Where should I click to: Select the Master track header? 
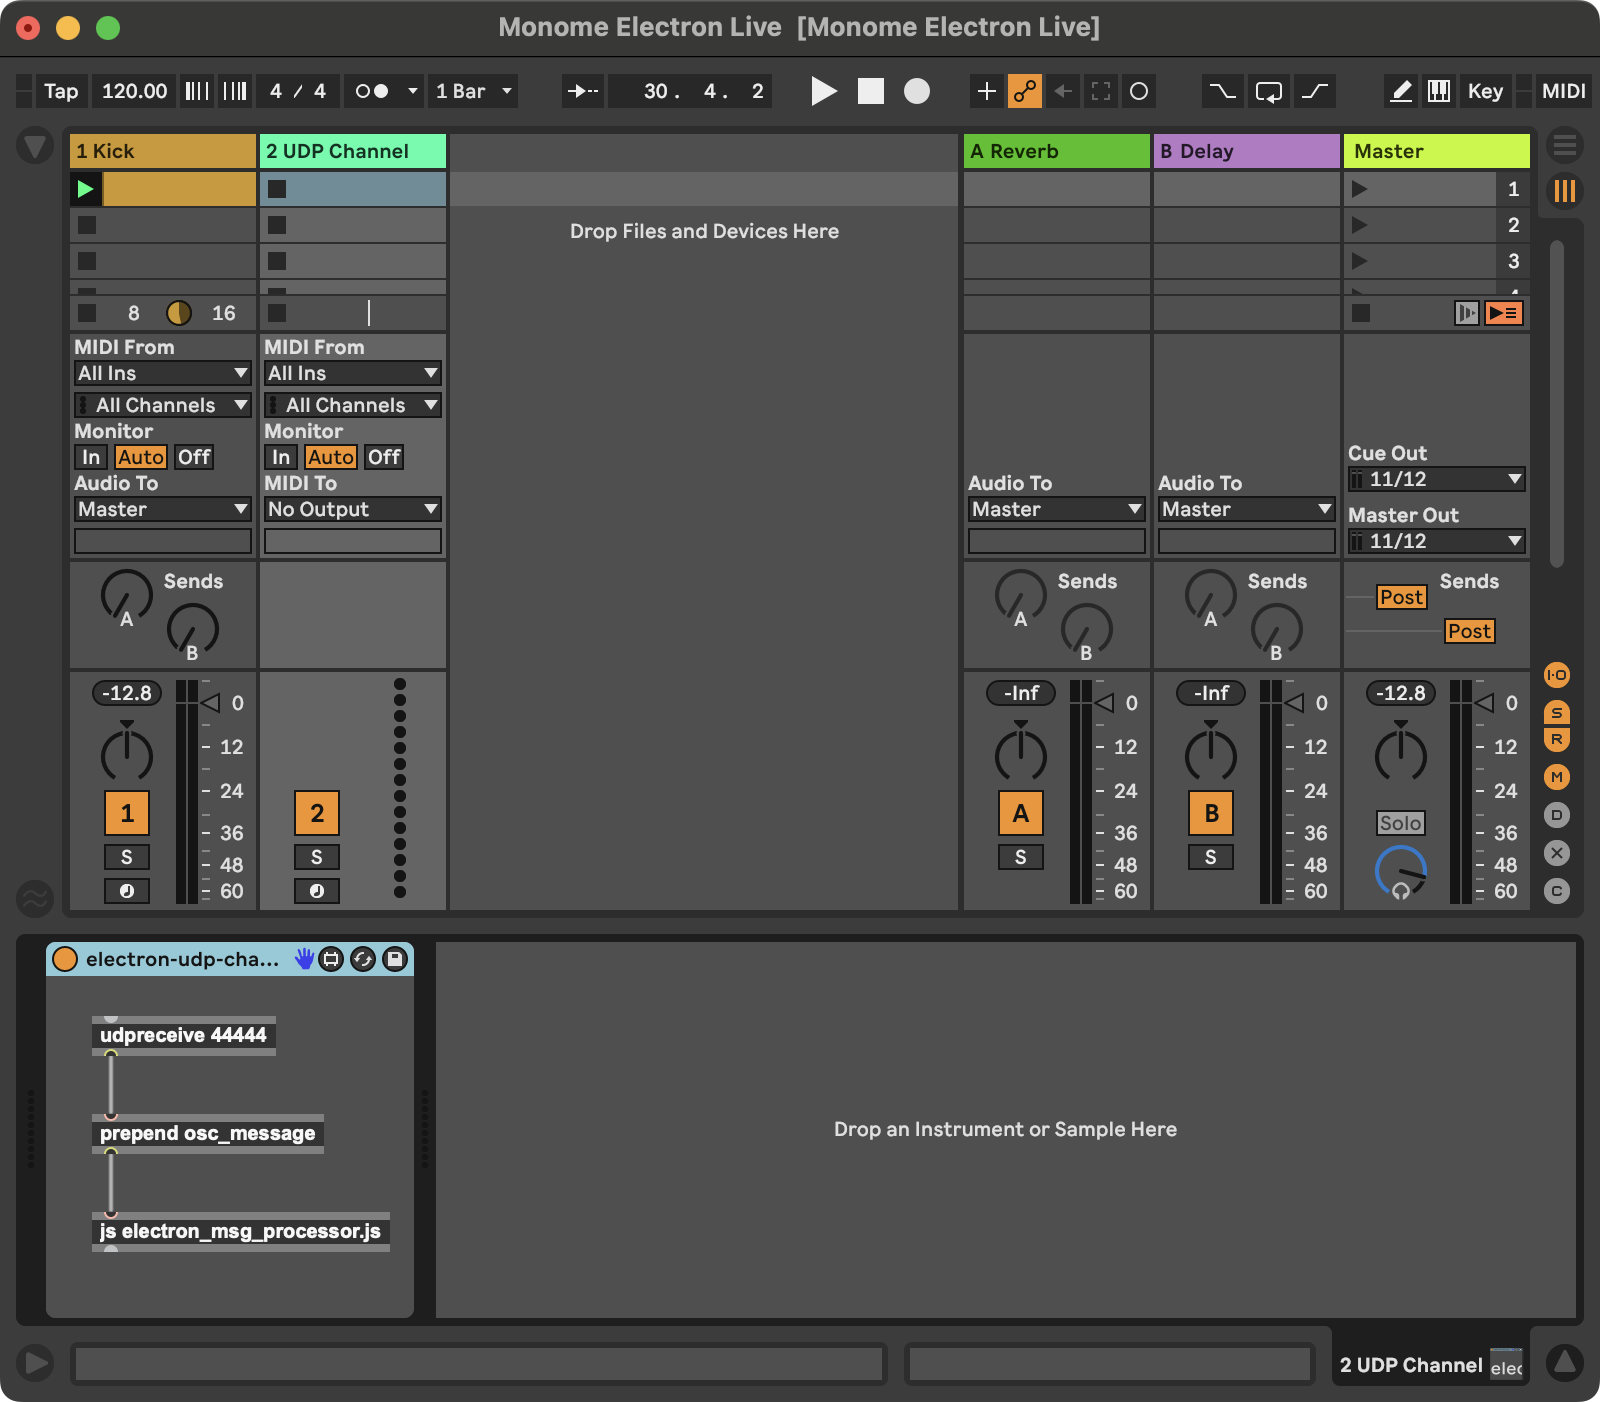pos(1436,151)
